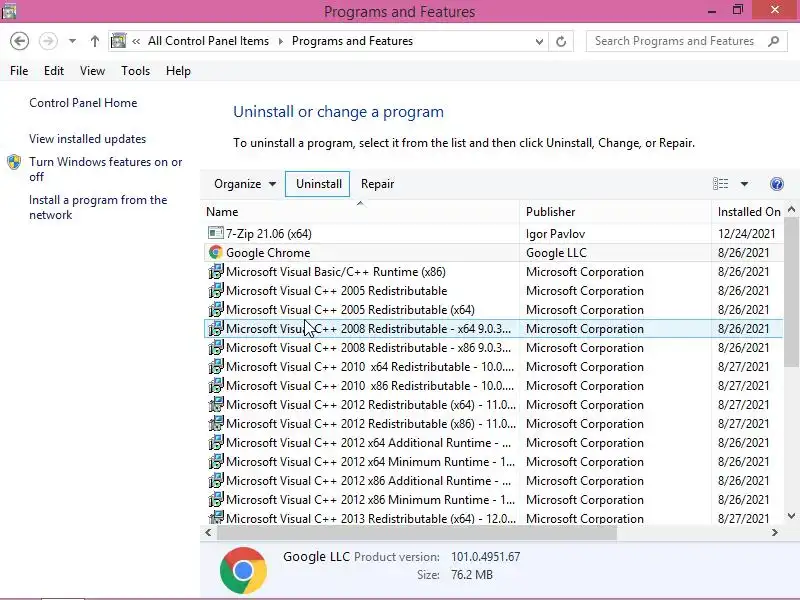Click the horizontal scrollbar thumb
Screen dimensions: 800x600
tap(417, 533)
